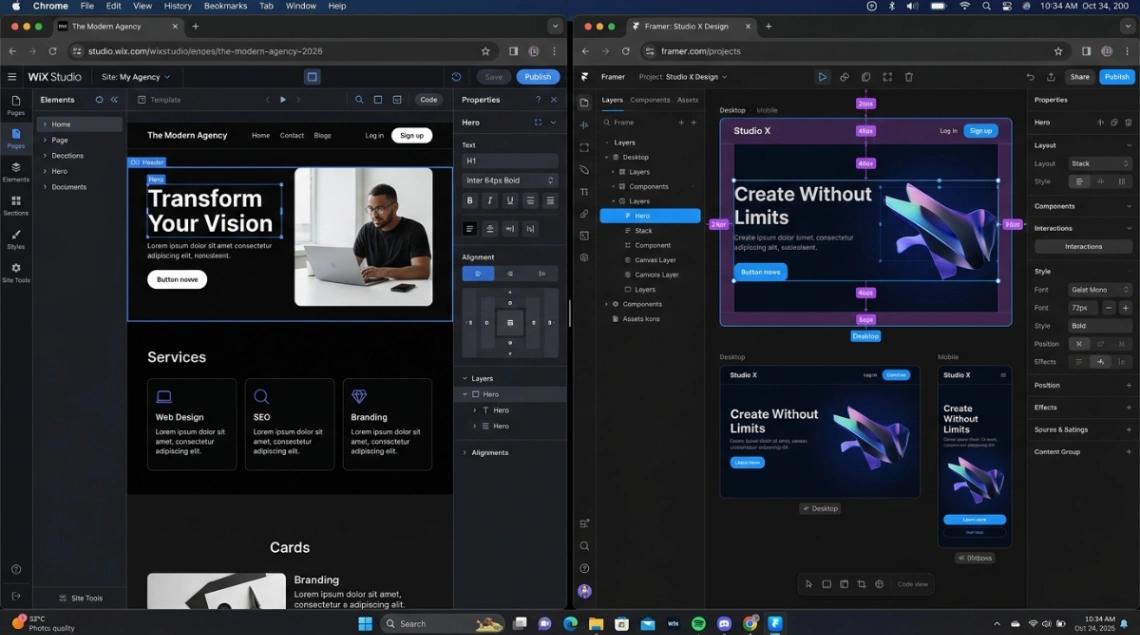This screenshot has width=1140, height=635.
Task: Collapse the Layers section in Wix Properties
Action: click(465, 378)
